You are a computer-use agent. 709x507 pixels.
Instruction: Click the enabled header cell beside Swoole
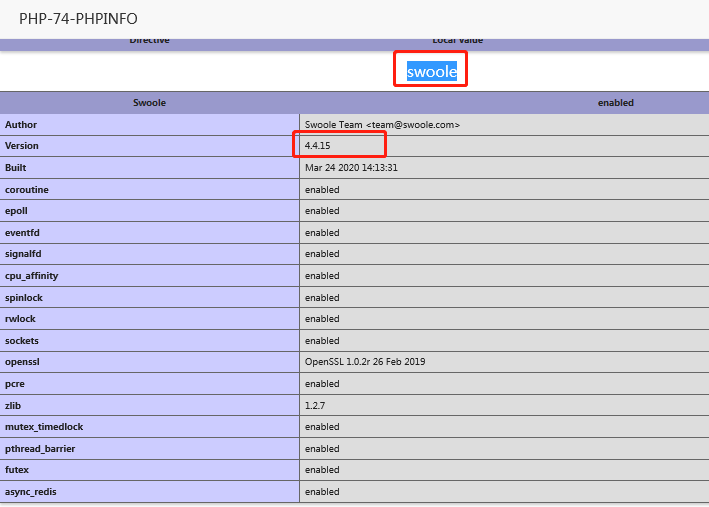tap(615, 103)
